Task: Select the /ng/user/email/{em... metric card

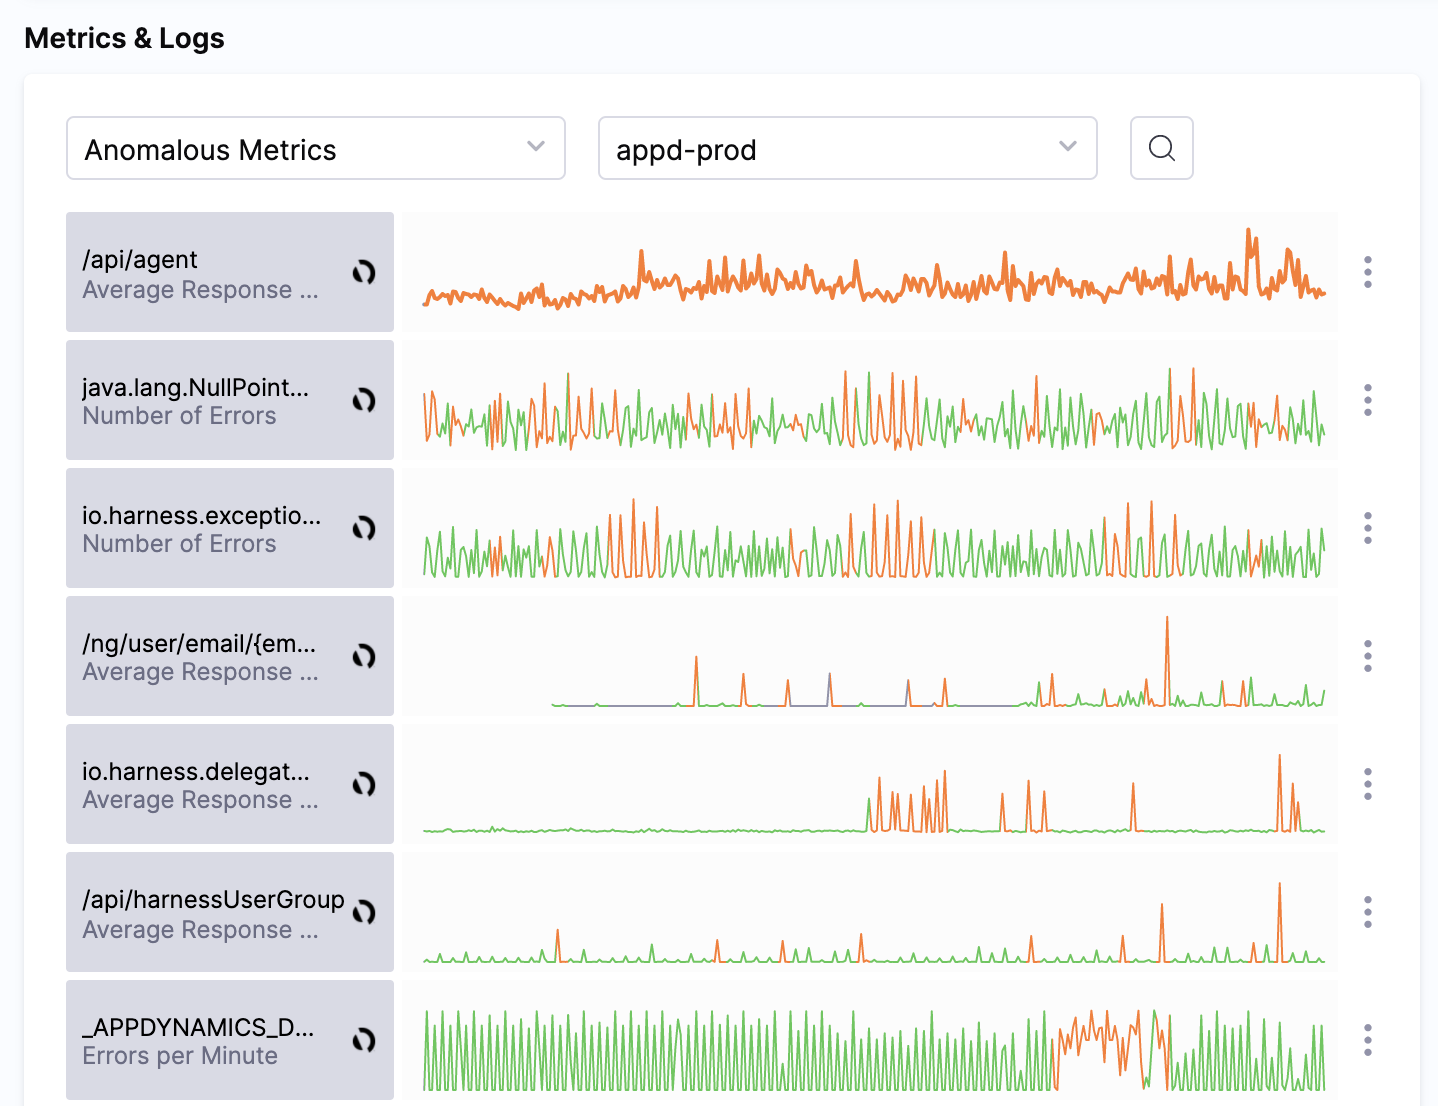Action: click(x=230, y=656)
